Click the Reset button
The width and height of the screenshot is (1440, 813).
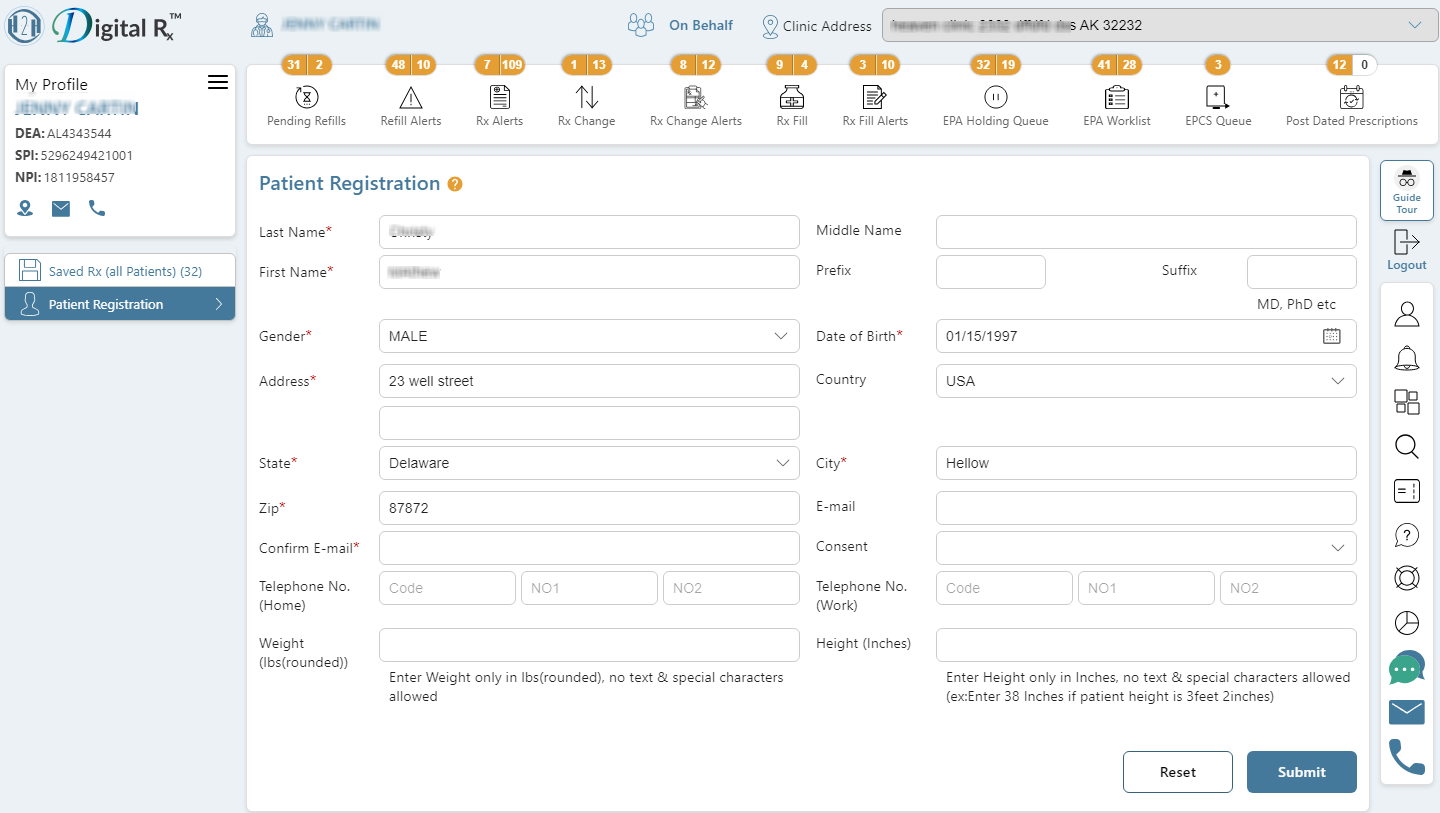1177,772
